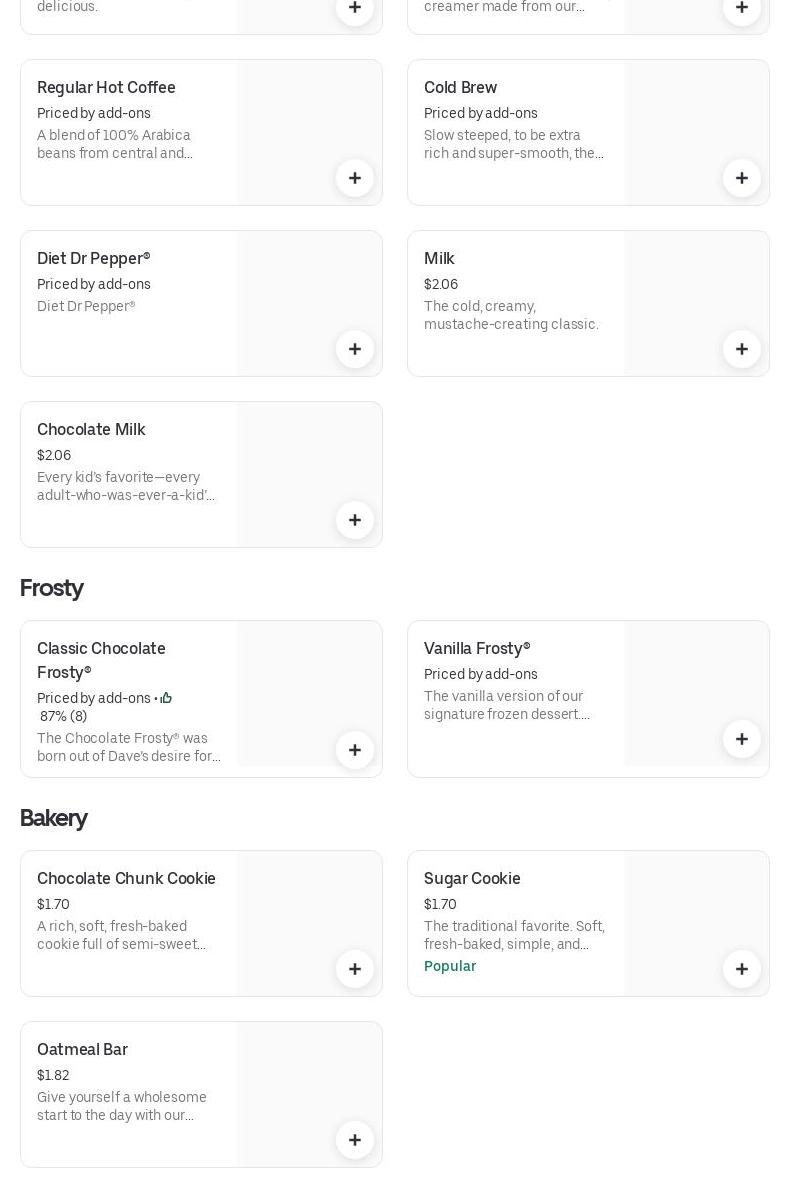Click plus button for Milk
The width and height of the screenshot is (804, 1193).
(x=742, y=349)
